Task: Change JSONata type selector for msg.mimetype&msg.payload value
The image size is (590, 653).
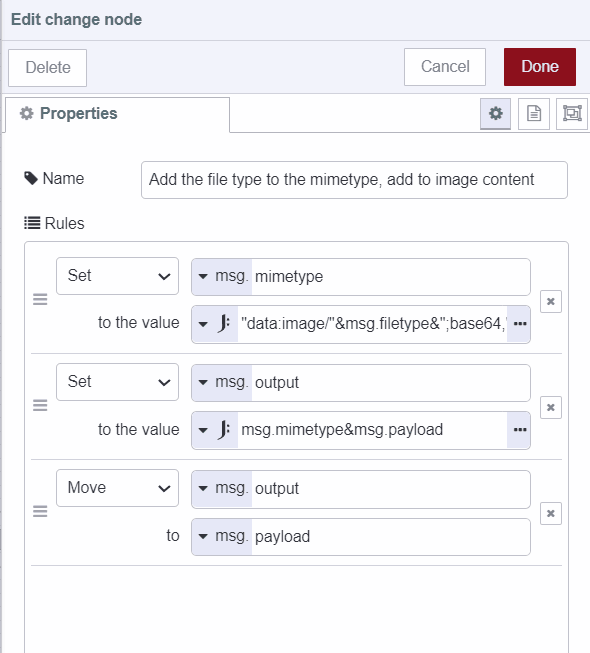Action: point(215,430)
